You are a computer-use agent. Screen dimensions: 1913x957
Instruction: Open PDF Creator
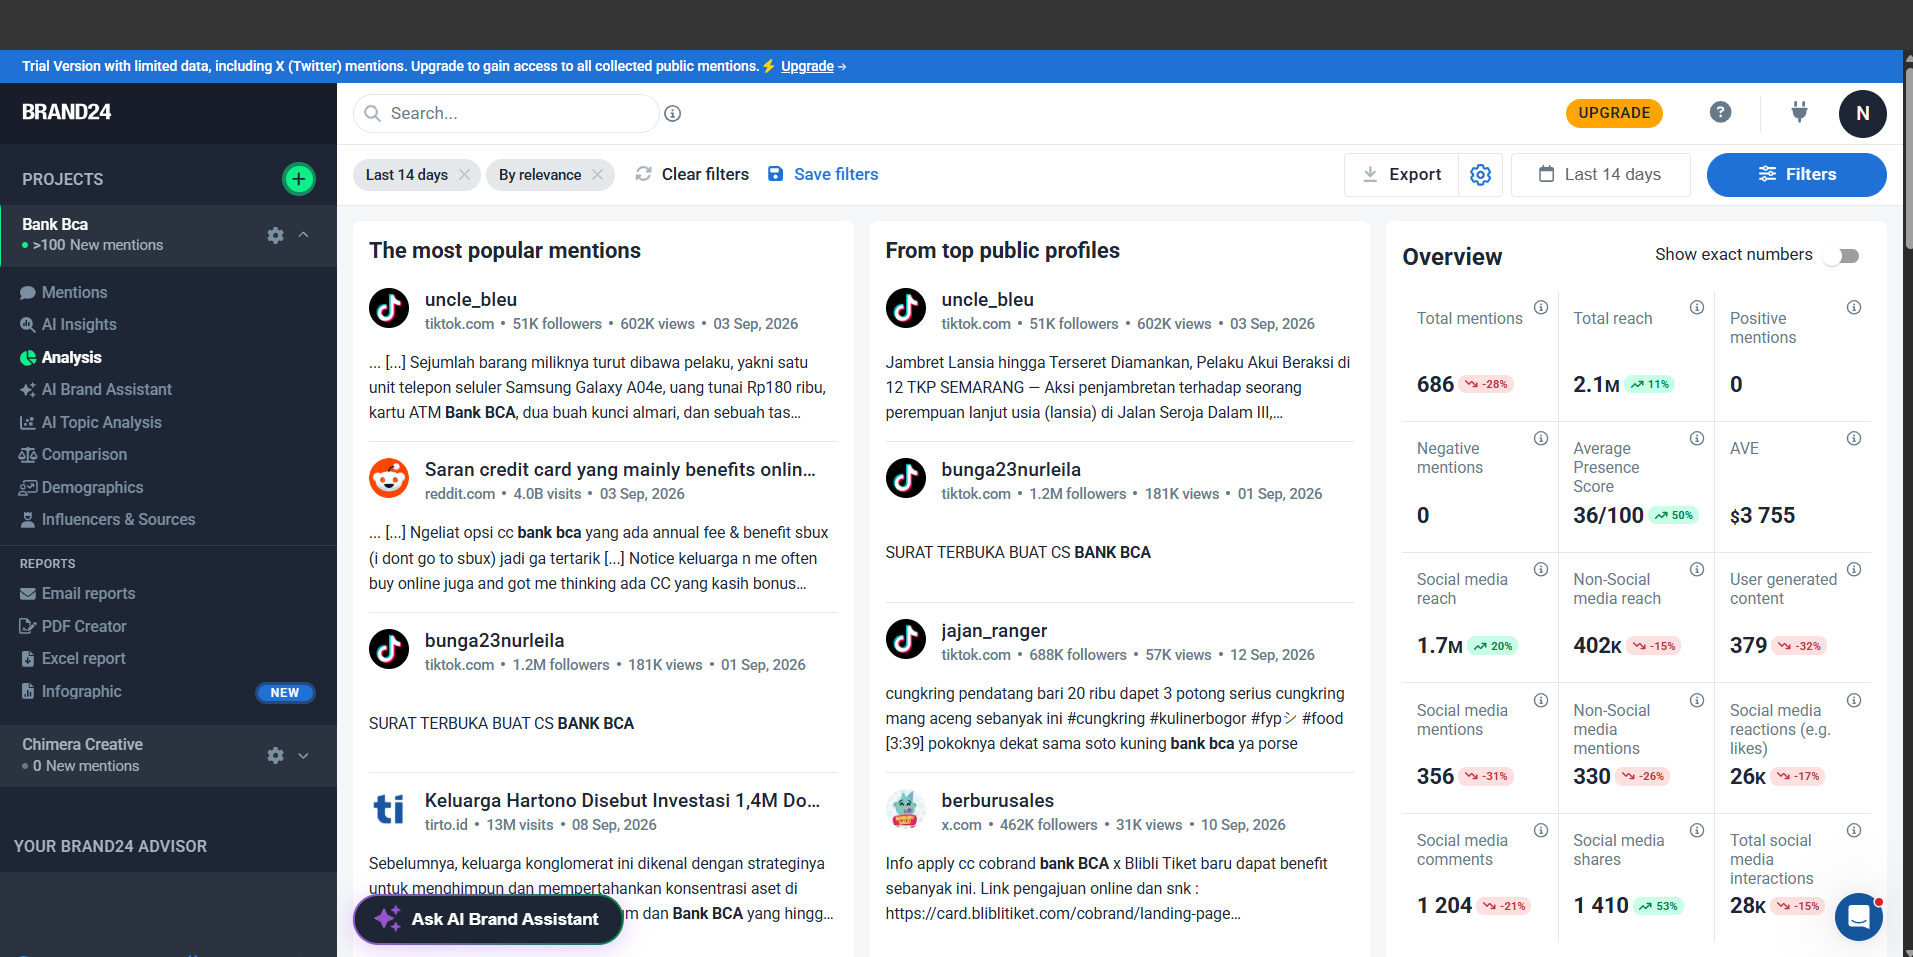click(84, 626)
